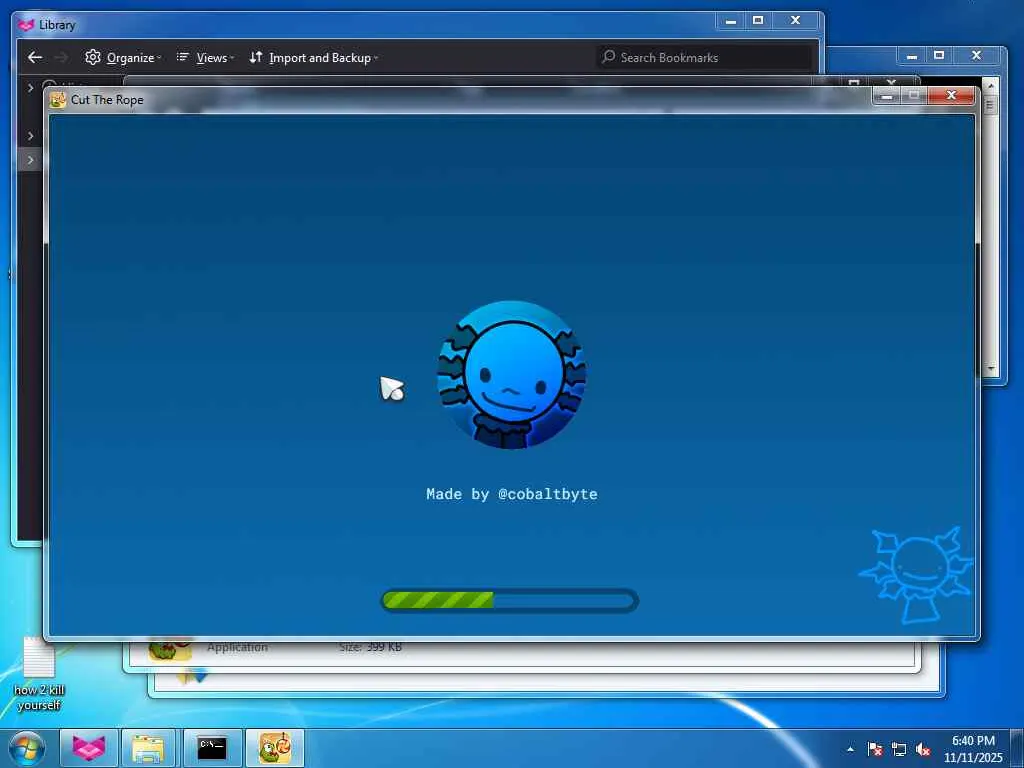Click the Show Desktop button on taskbar
Image resolution: width=1024 pixels, height=768 pixels.
[1017, 748]
